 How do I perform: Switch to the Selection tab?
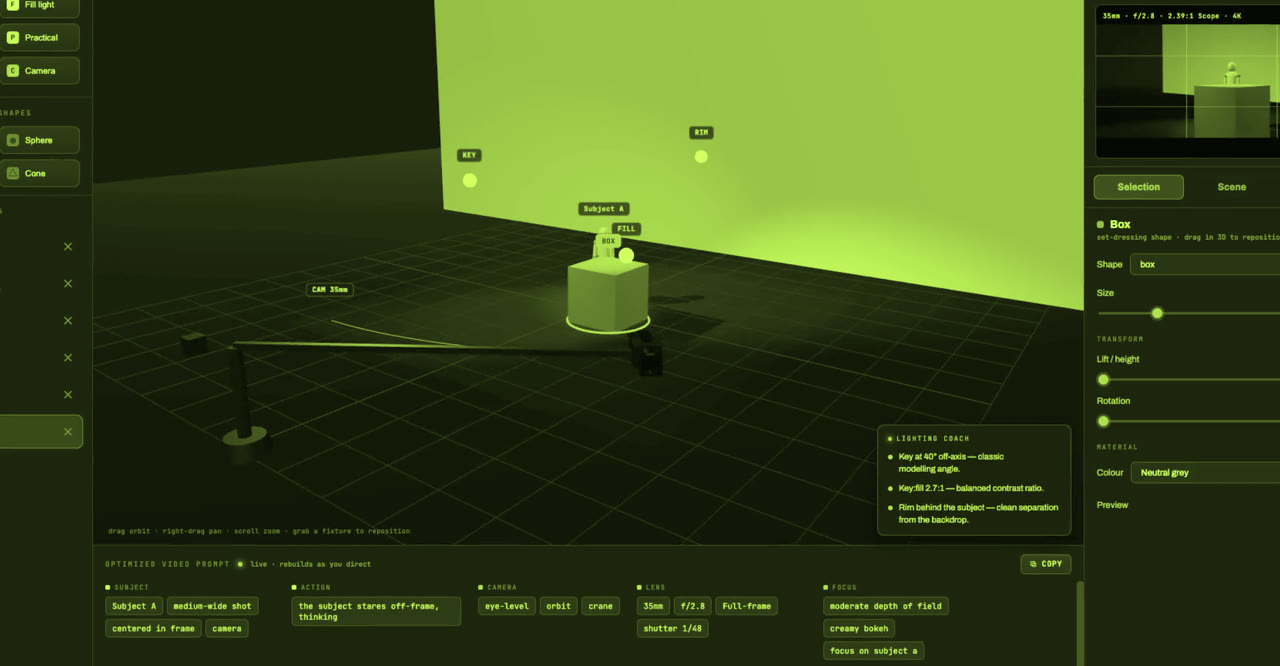(x=1138, y=187)
